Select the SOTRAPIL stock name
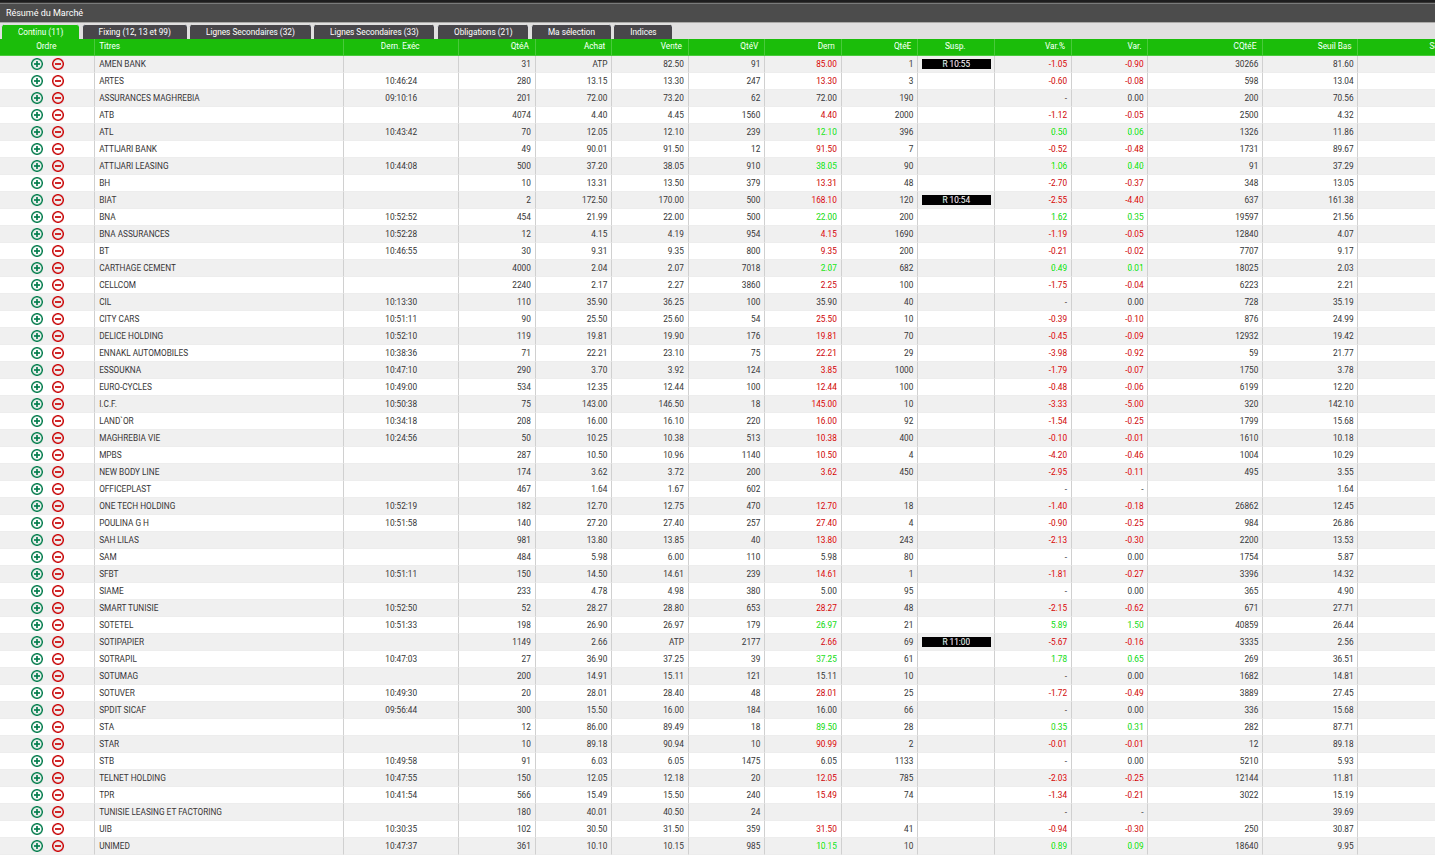1435x860 pixels. 118,659
